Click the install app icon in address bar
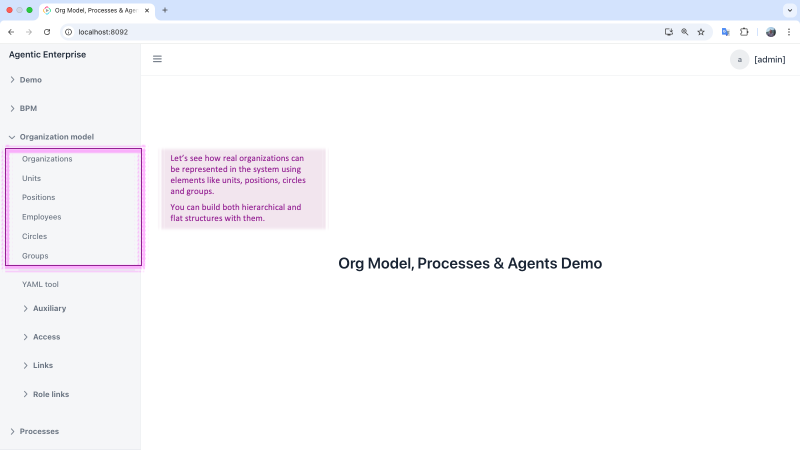 click(668, 32)
